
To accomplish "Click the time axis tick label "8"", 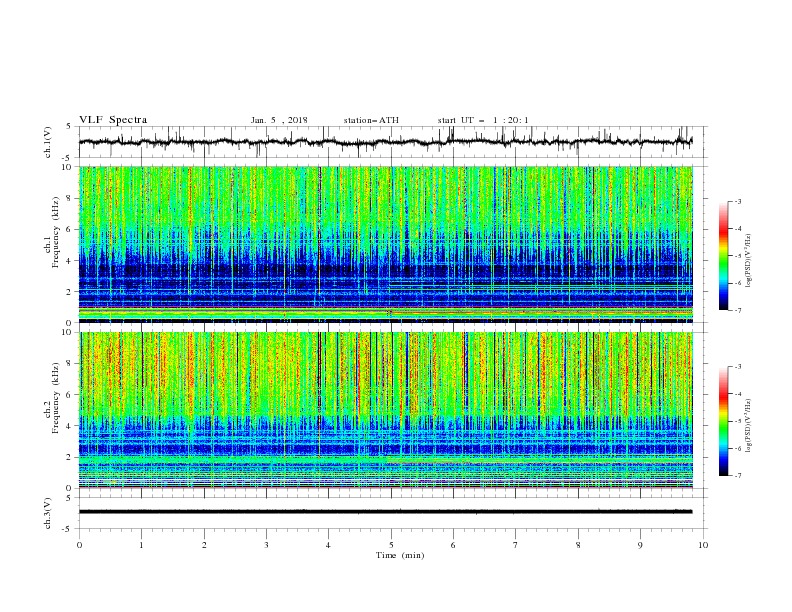I will (578, 545).
